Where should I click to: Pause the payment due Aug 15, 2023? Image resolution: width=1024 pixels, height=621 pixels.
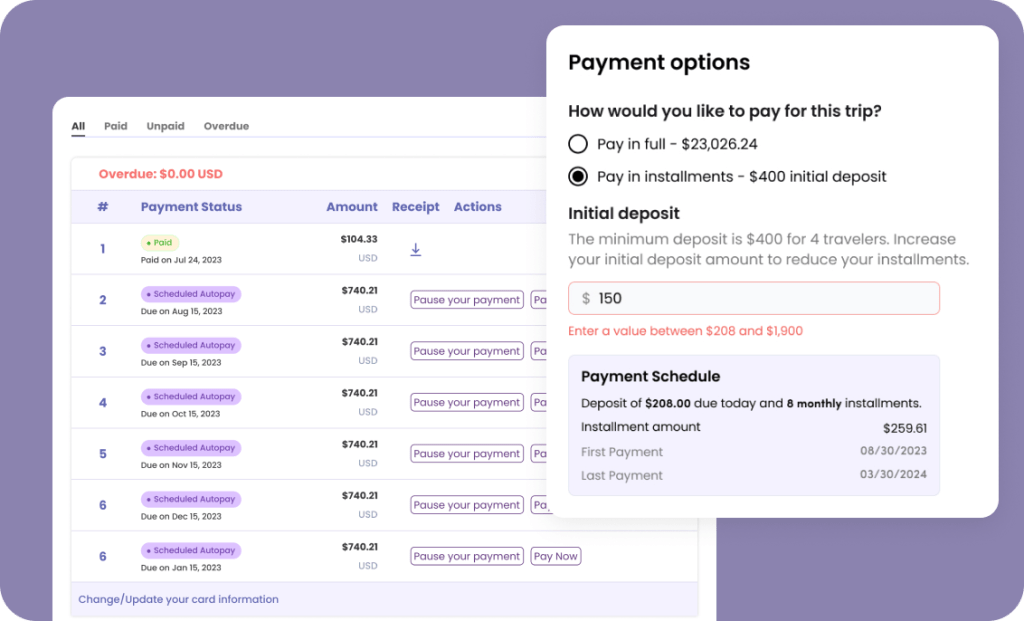[466, 299]
